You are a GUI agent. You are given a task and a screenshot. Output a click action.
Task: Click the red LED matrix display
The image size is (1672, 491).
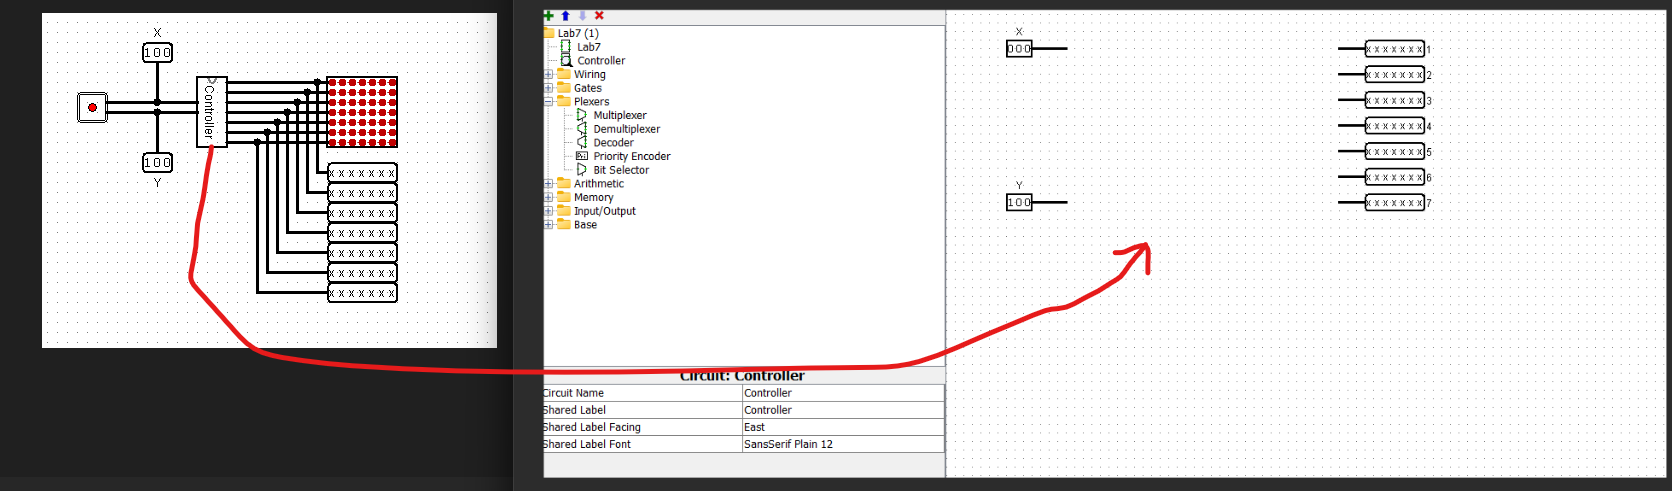(362, 112)
